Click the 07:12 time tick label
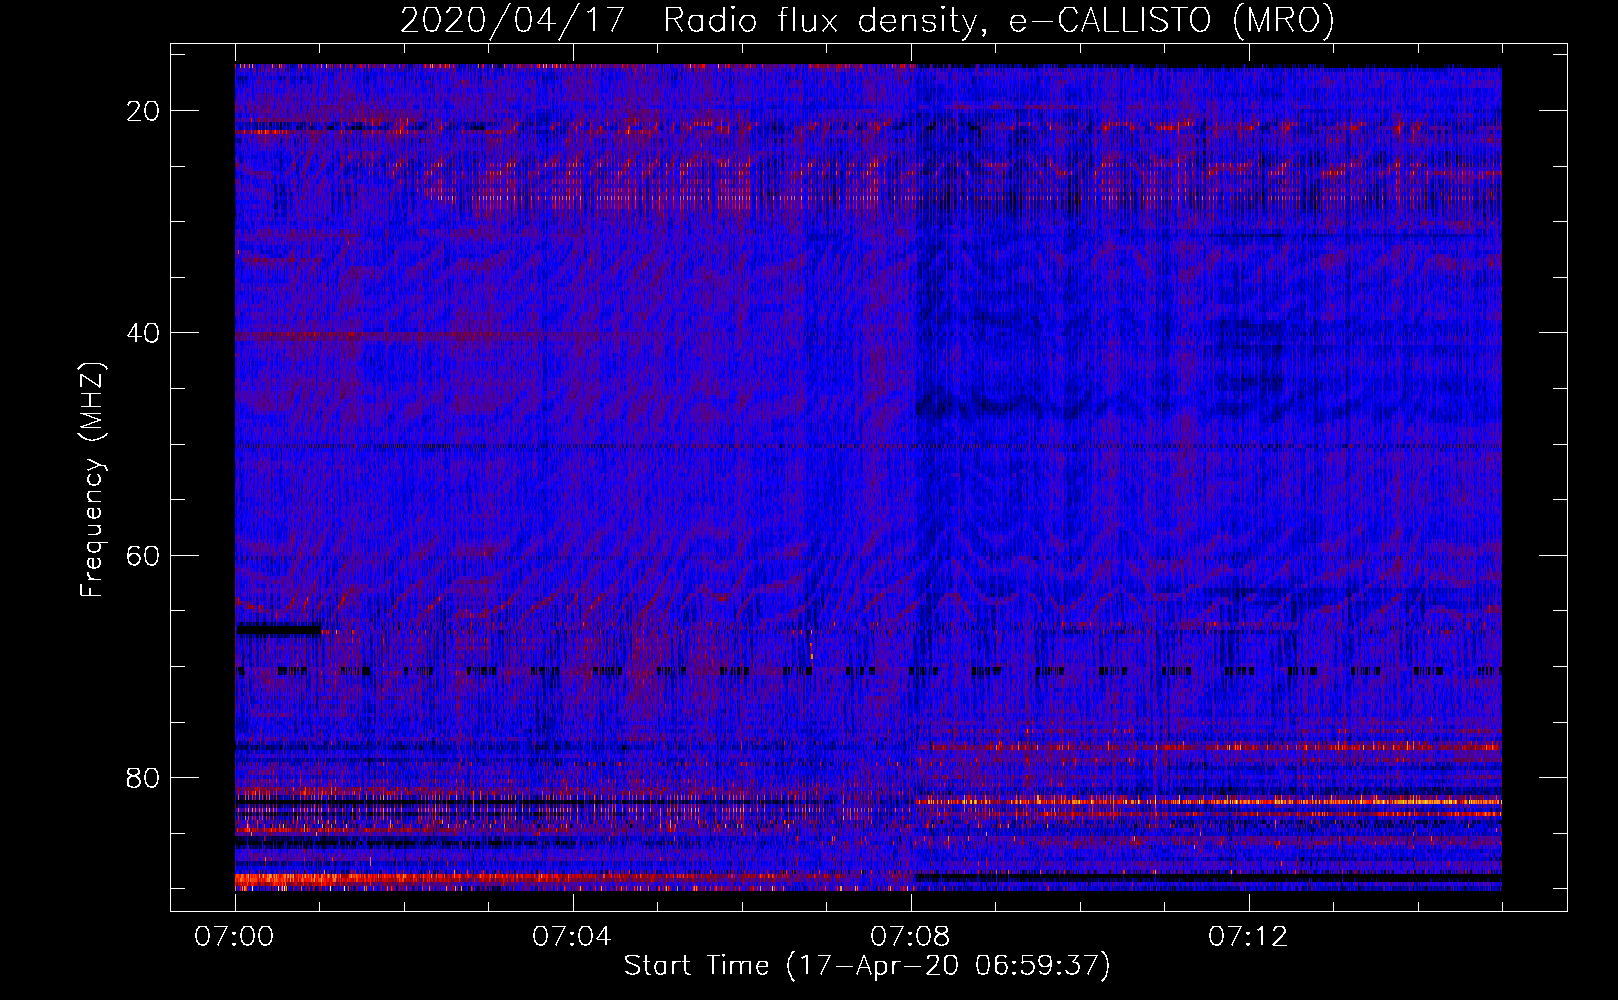This screenshot has height=1000, width=1618. 1248,937
